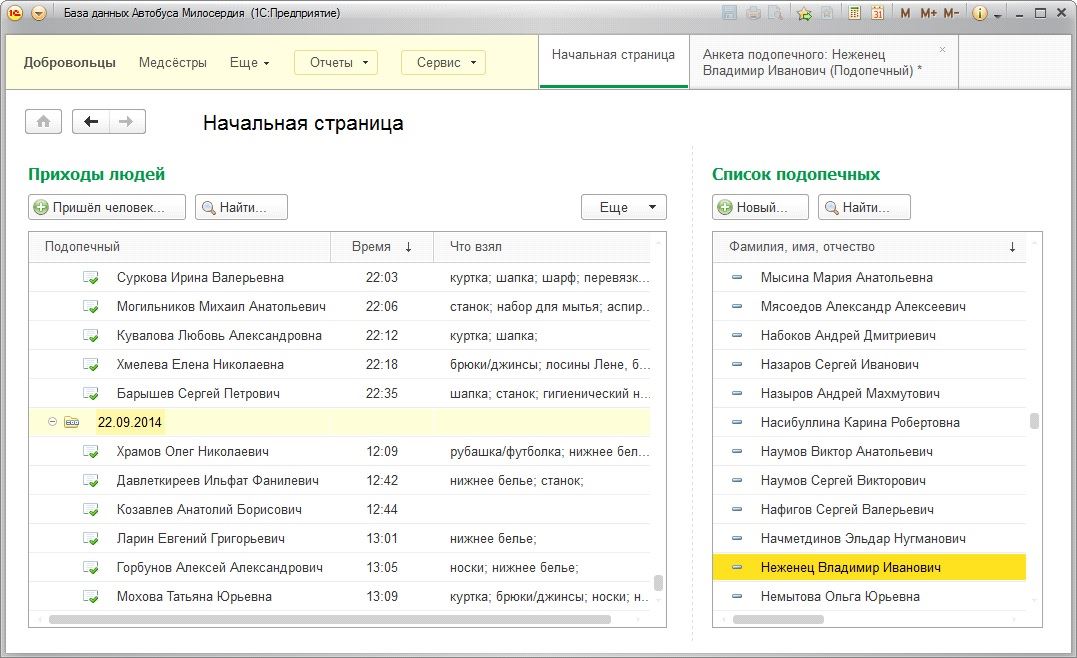Select Наумов Виктор Анатольевич in list
Viewport: 1077px width, 658px height.
(870, 451)
